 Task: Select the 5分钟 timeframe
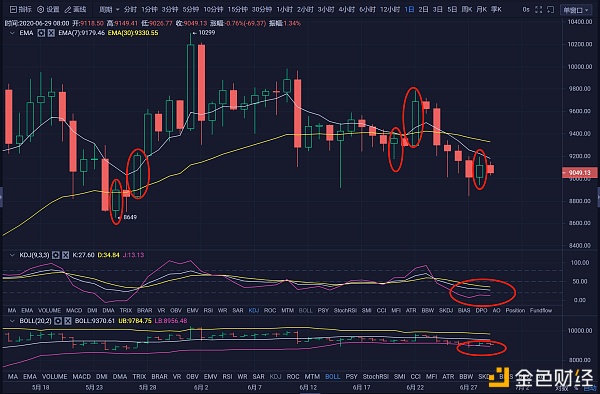coord(190,9)
